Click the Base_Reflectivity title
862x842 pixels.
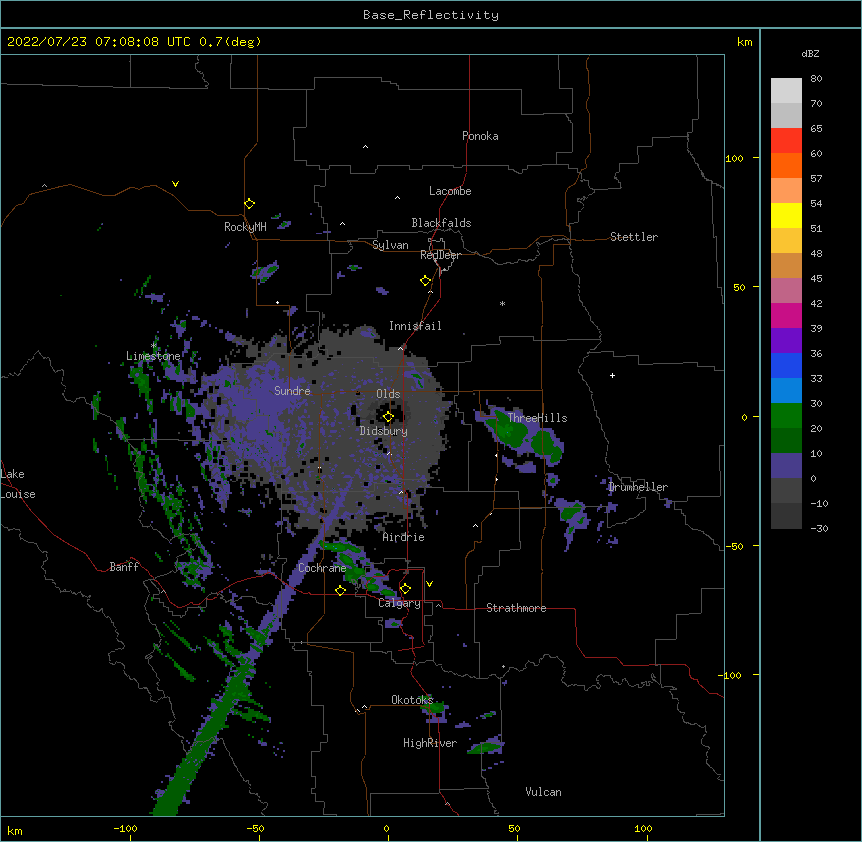pos(431,15)
